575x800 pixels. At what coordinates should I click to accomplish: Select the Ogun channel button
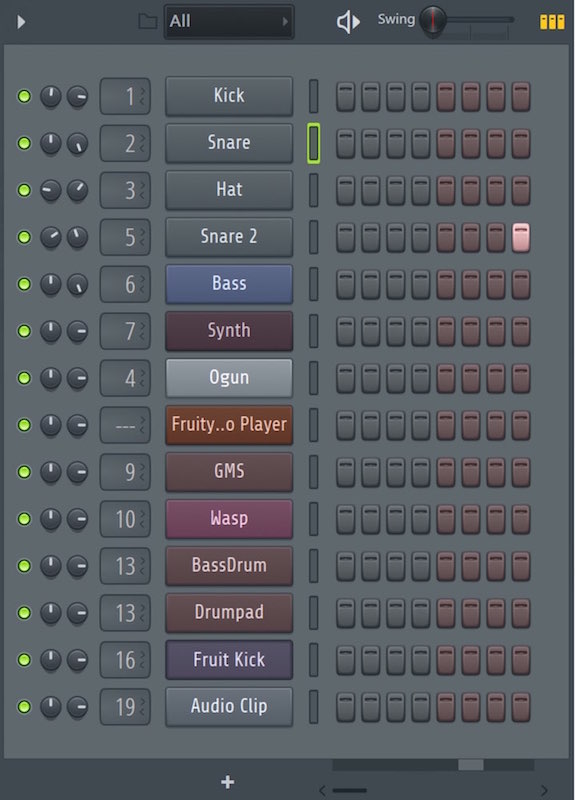[x=229, y=378]
